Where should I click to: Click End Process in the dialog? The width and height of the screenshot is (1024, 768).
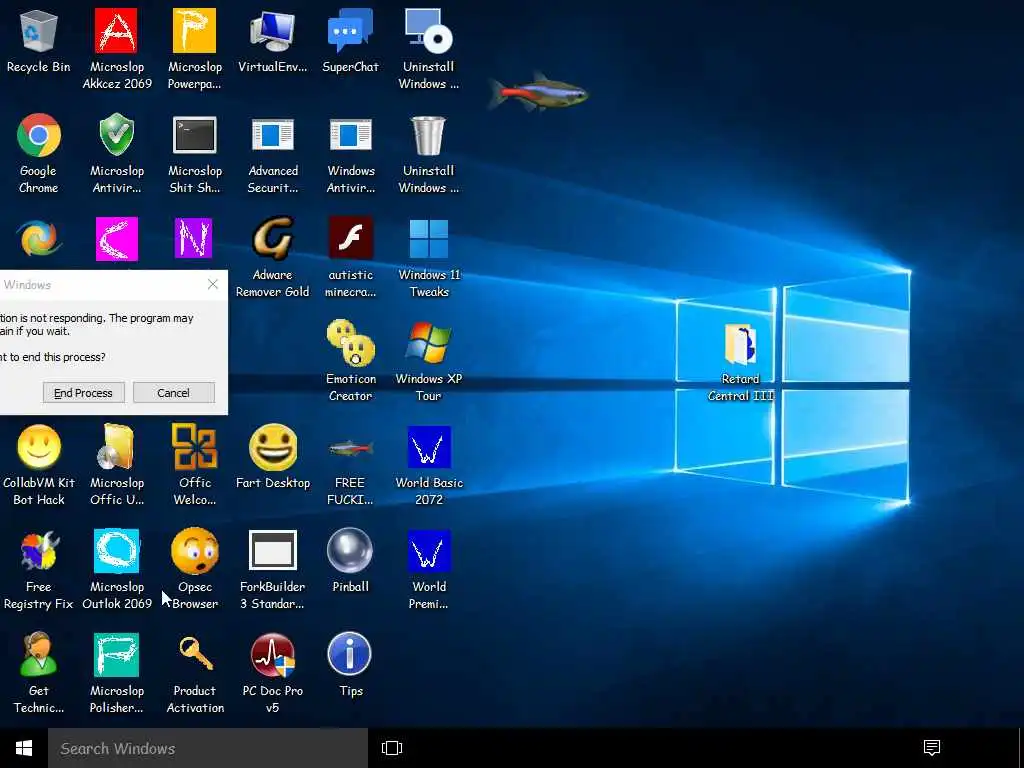(x=84, y=393)
